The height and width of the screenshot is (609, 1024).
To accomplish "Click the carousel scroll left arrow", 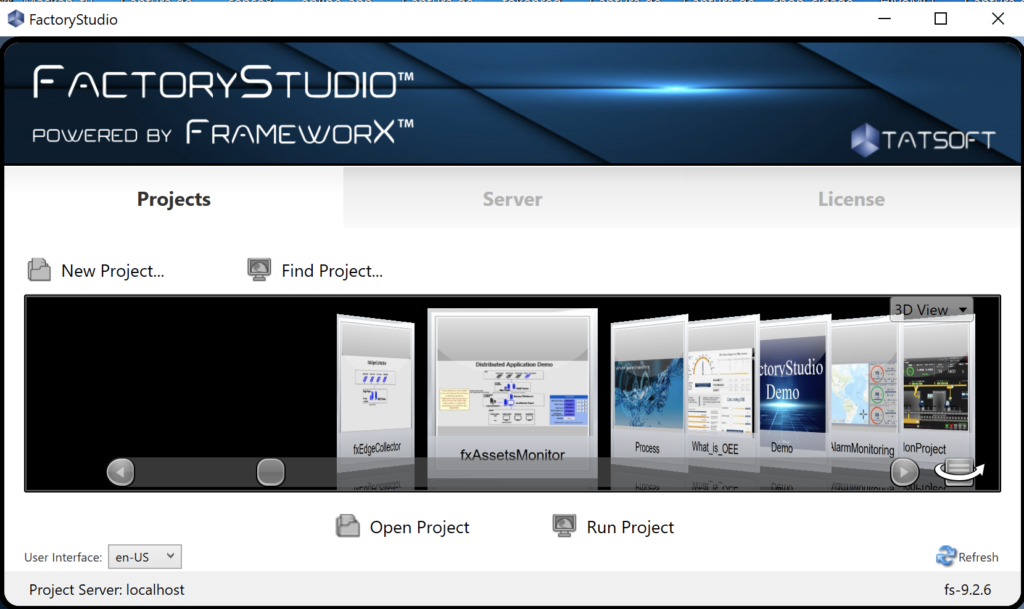I will 121,472.
